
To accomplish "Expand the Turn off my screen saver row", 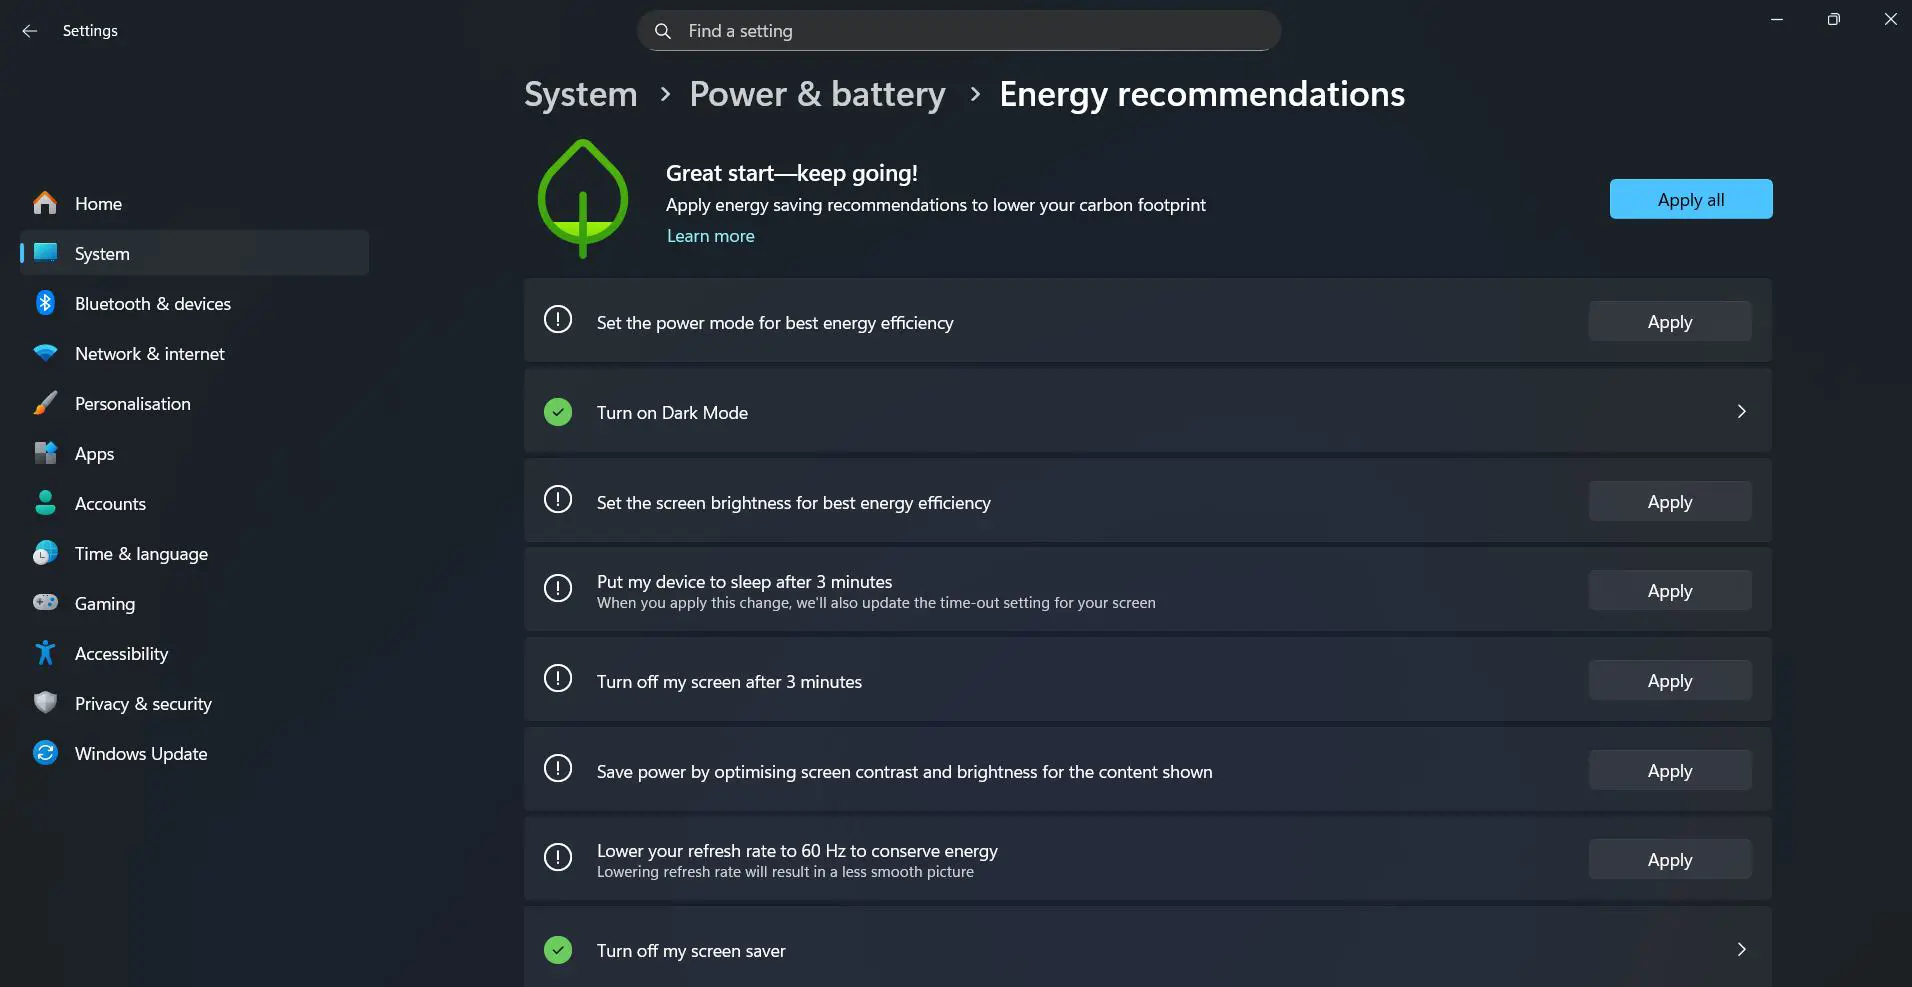I will 1742,949.
